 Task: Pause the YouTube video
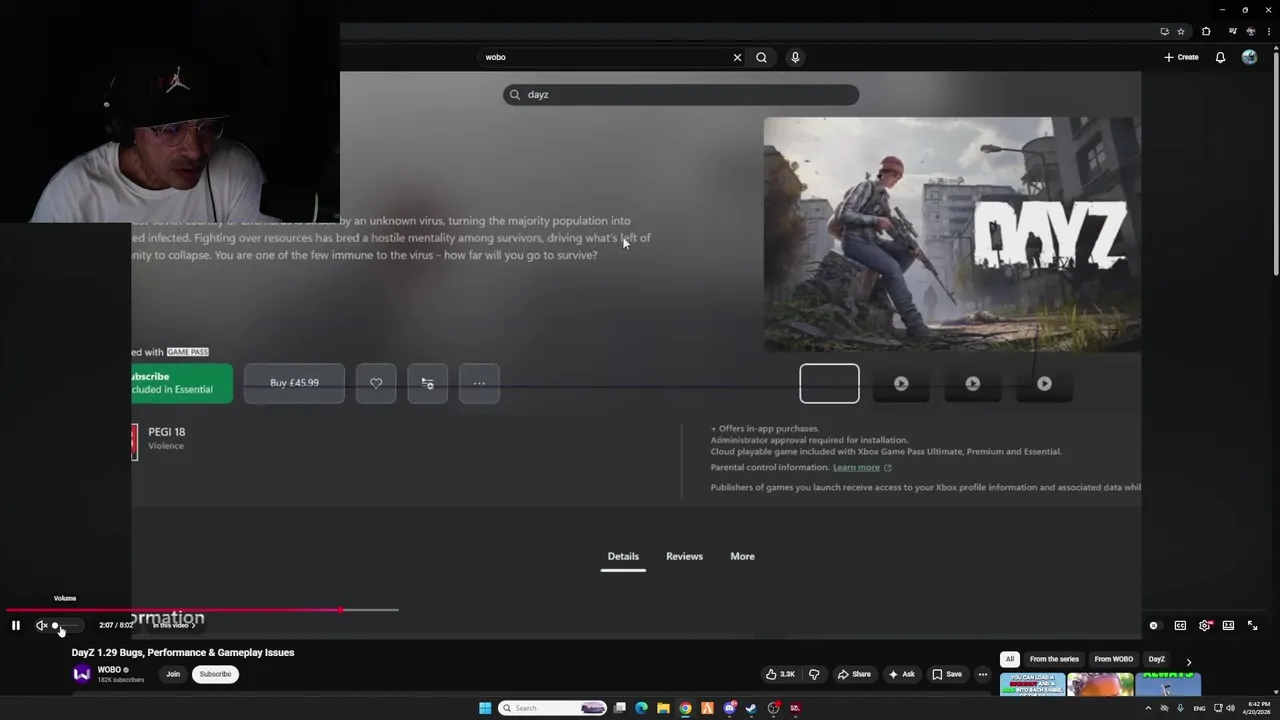pos(16,625)
